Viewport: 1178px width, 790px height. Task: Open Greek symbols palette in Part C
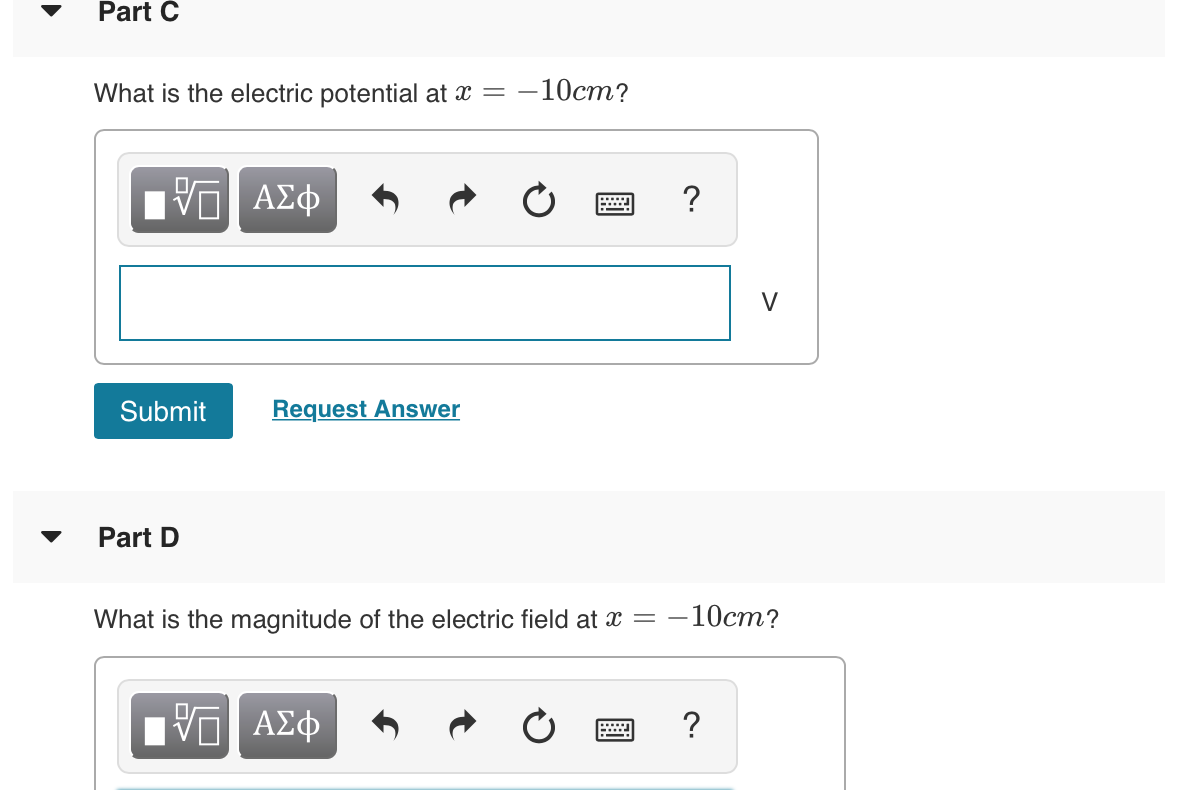click(287, 200)
